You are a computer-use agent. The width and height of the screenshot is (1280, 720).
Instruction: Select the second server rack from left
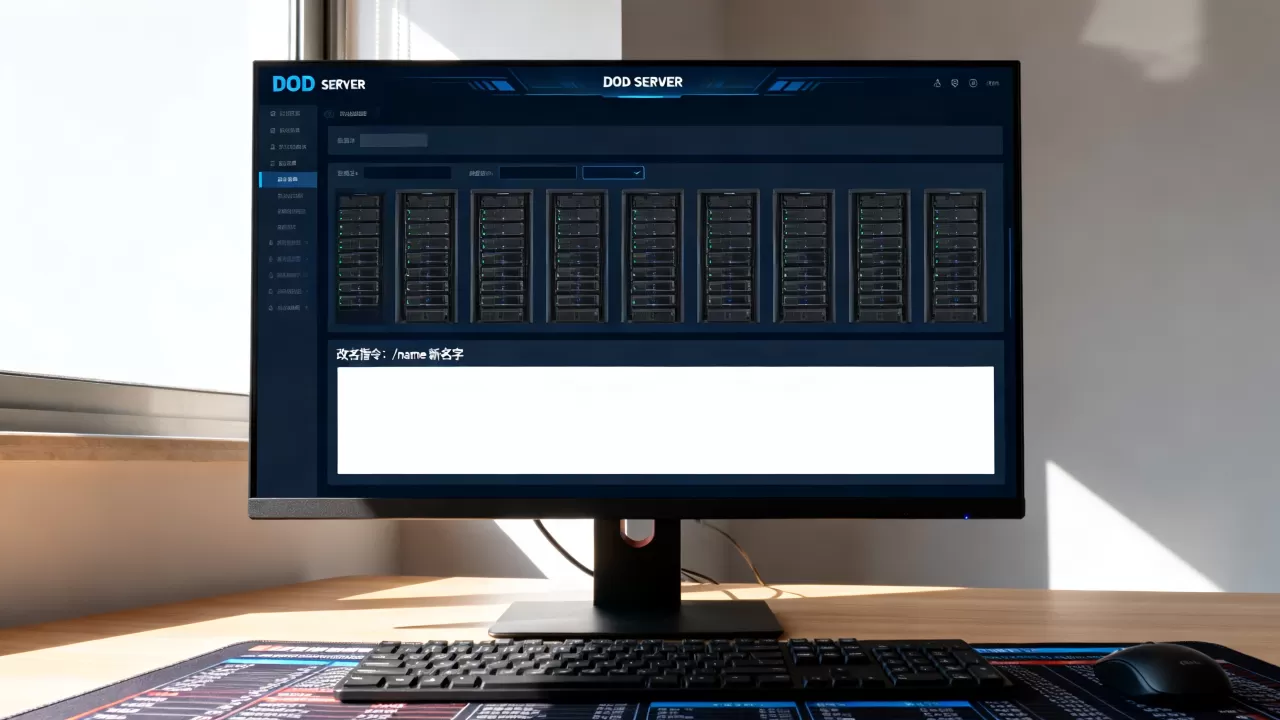427,256
